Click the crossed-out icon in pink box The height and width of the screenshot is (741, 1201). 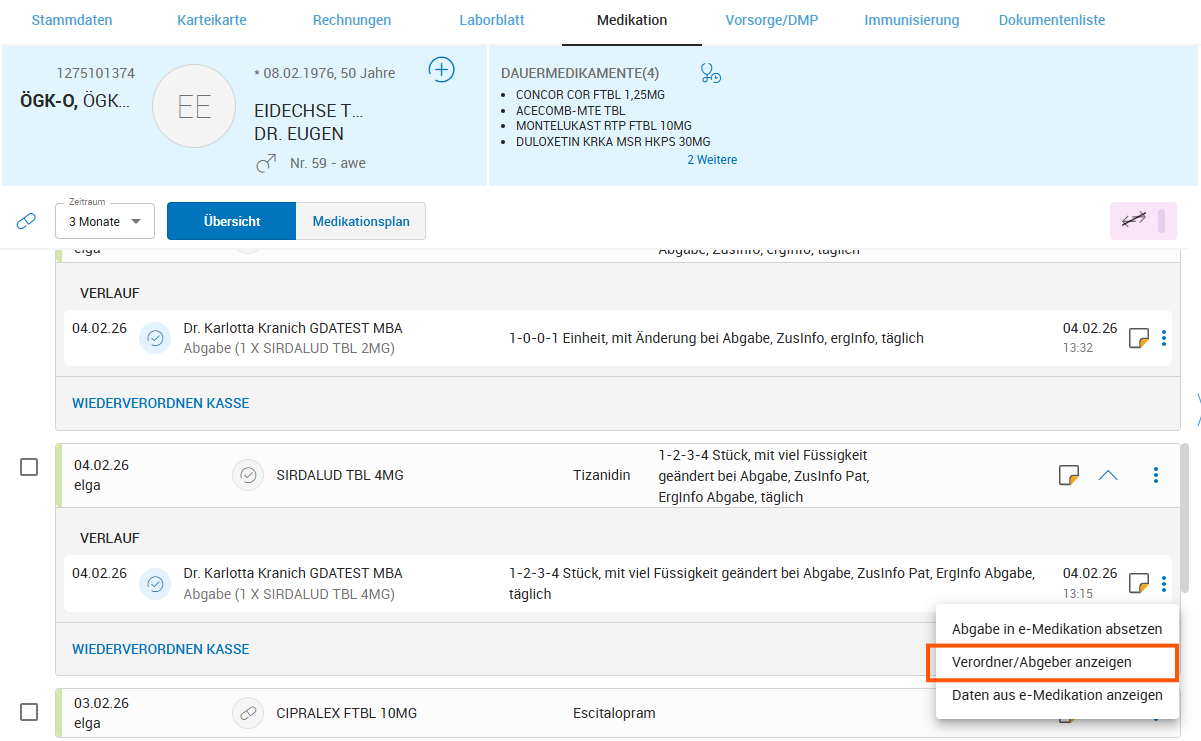click(1133, 221)
